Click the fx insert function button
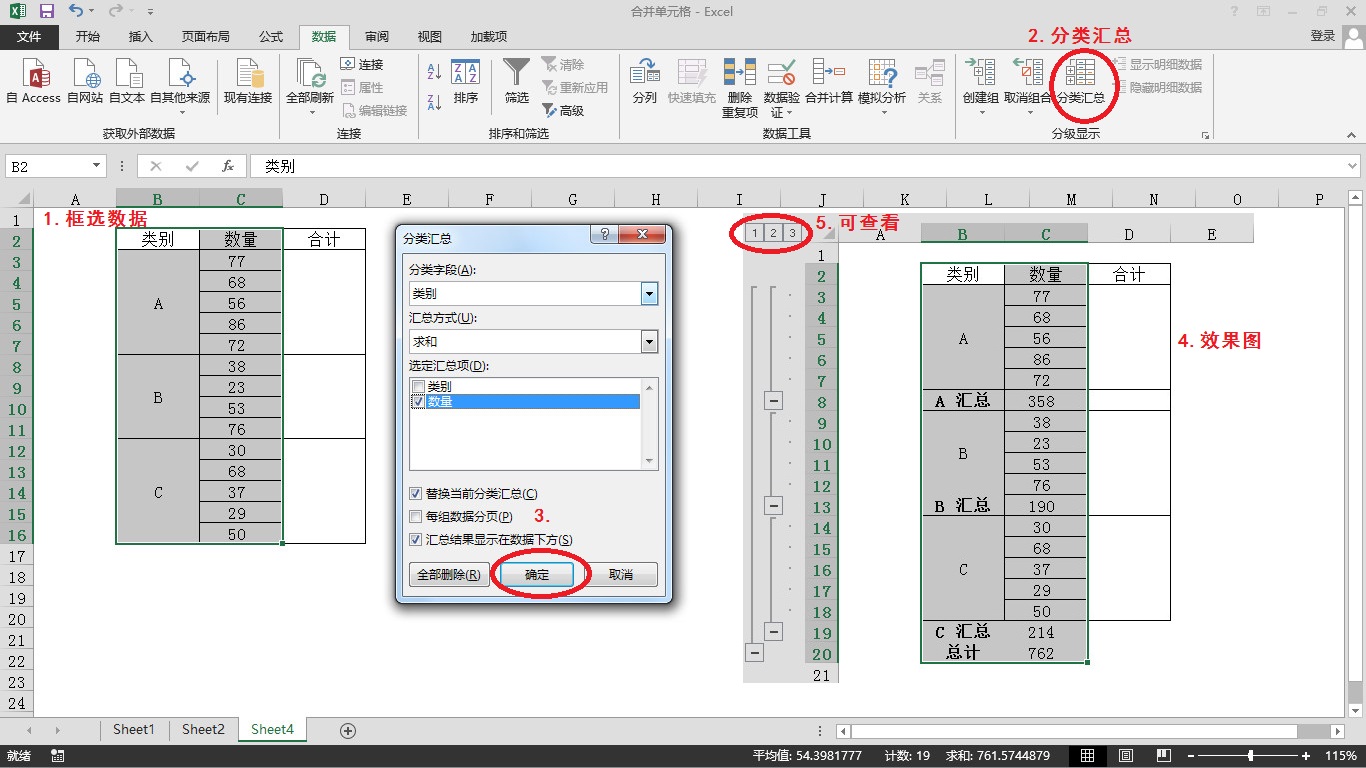 (228, 166)
